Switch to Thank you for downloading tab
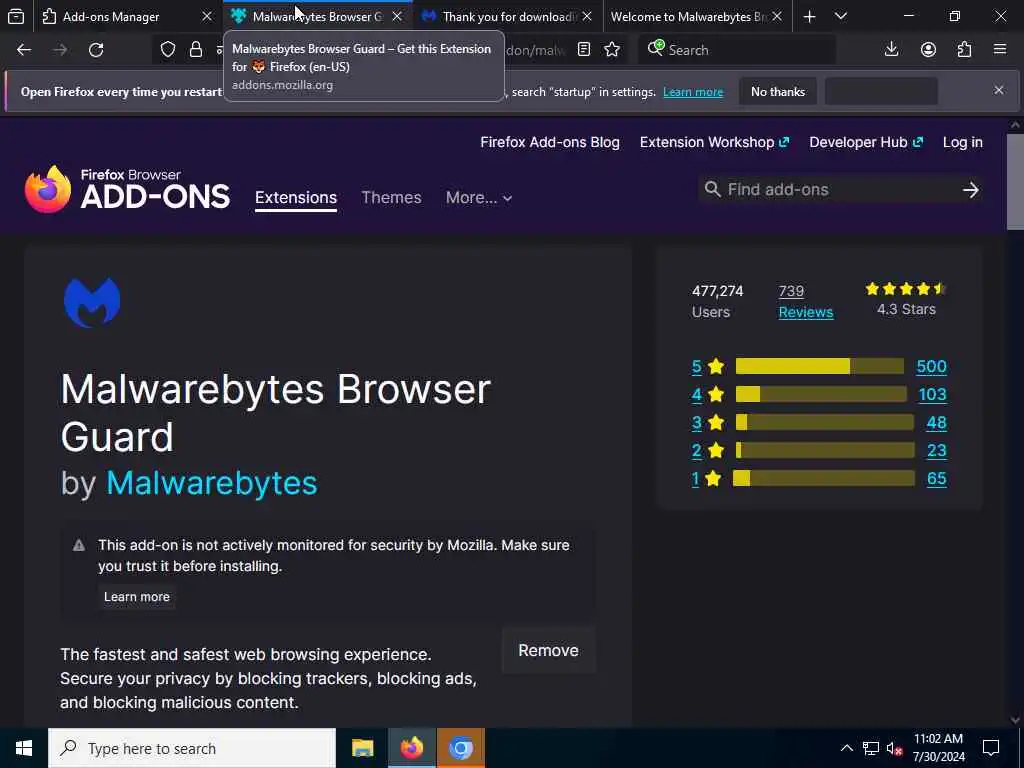The width and height of the screenshot is (1024, 768). tap(506, 17)
